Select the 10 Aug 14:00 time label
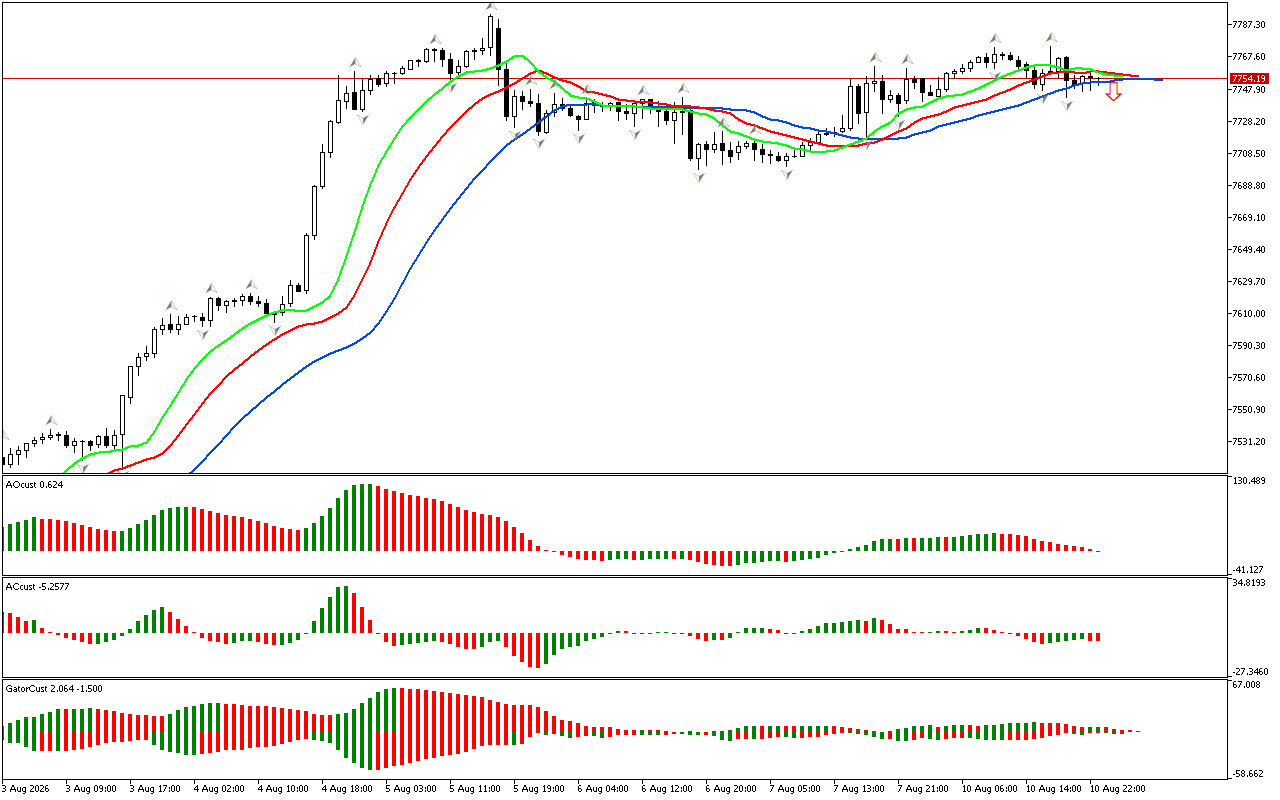This screenshot has width=1280, height=800. pyautogui.click(x=1055, y=788)
